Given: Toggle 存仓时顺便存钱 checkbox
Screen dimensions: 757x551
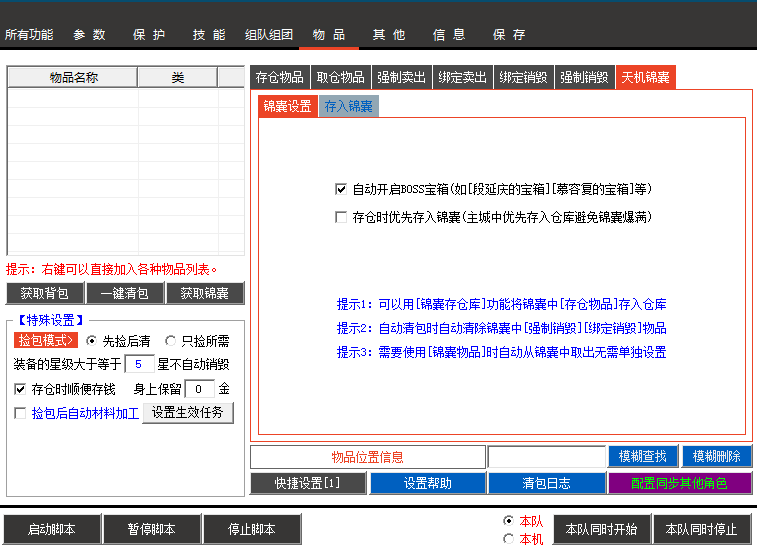Looking at the screenshot, I should pyautogui.click(x=20, y=389).
